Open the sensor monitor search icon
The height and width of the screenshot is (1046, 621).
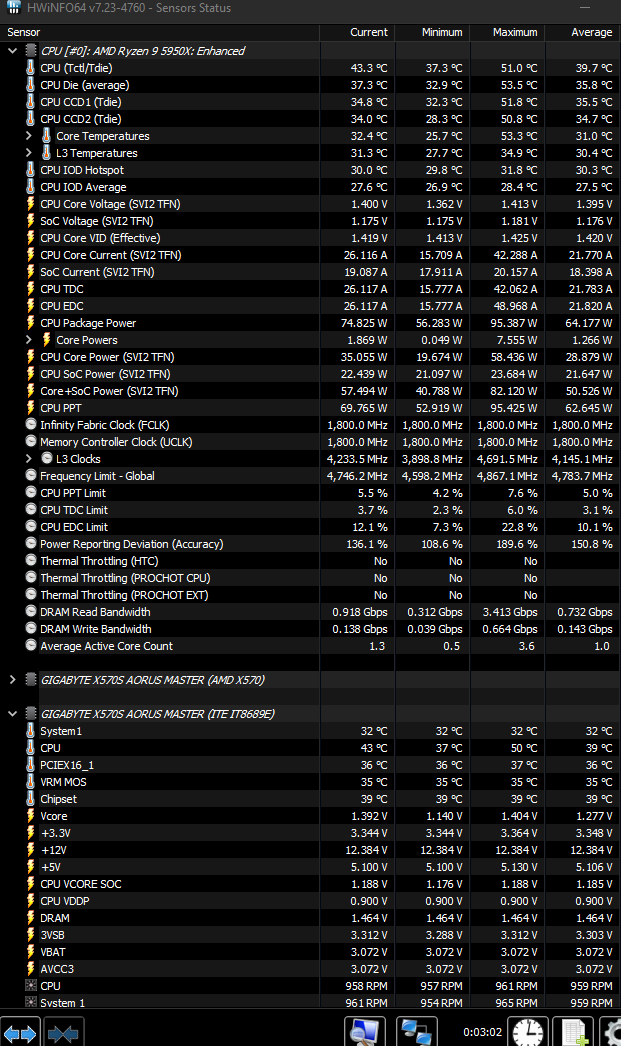click(x=365, y=1033)
